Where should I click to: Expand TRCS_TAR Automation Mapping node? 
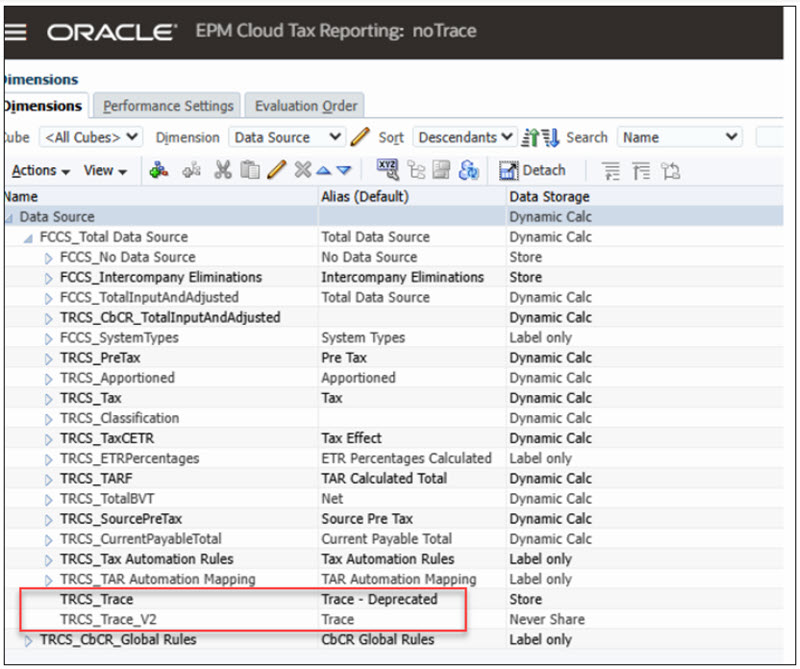tap(48, 580)
